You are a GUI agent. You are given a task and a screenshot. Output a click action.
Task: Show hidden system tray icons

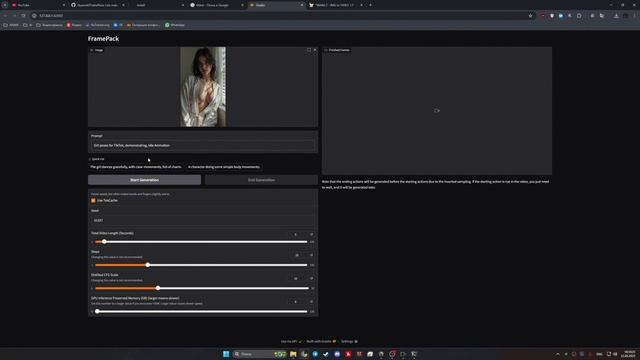pos(558,354)
